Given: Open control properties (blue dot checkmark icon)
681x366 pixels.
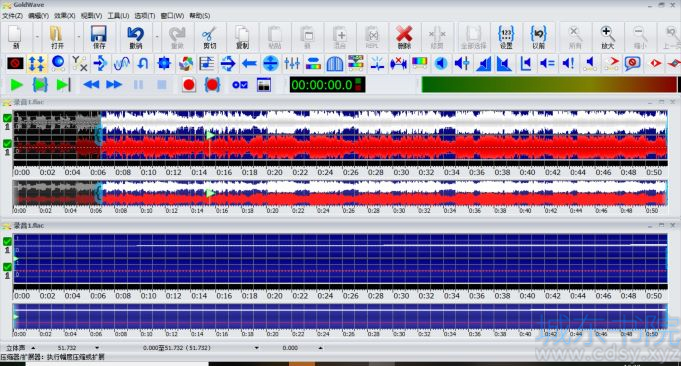Looking at the screenshot, I should pos(240,85).
